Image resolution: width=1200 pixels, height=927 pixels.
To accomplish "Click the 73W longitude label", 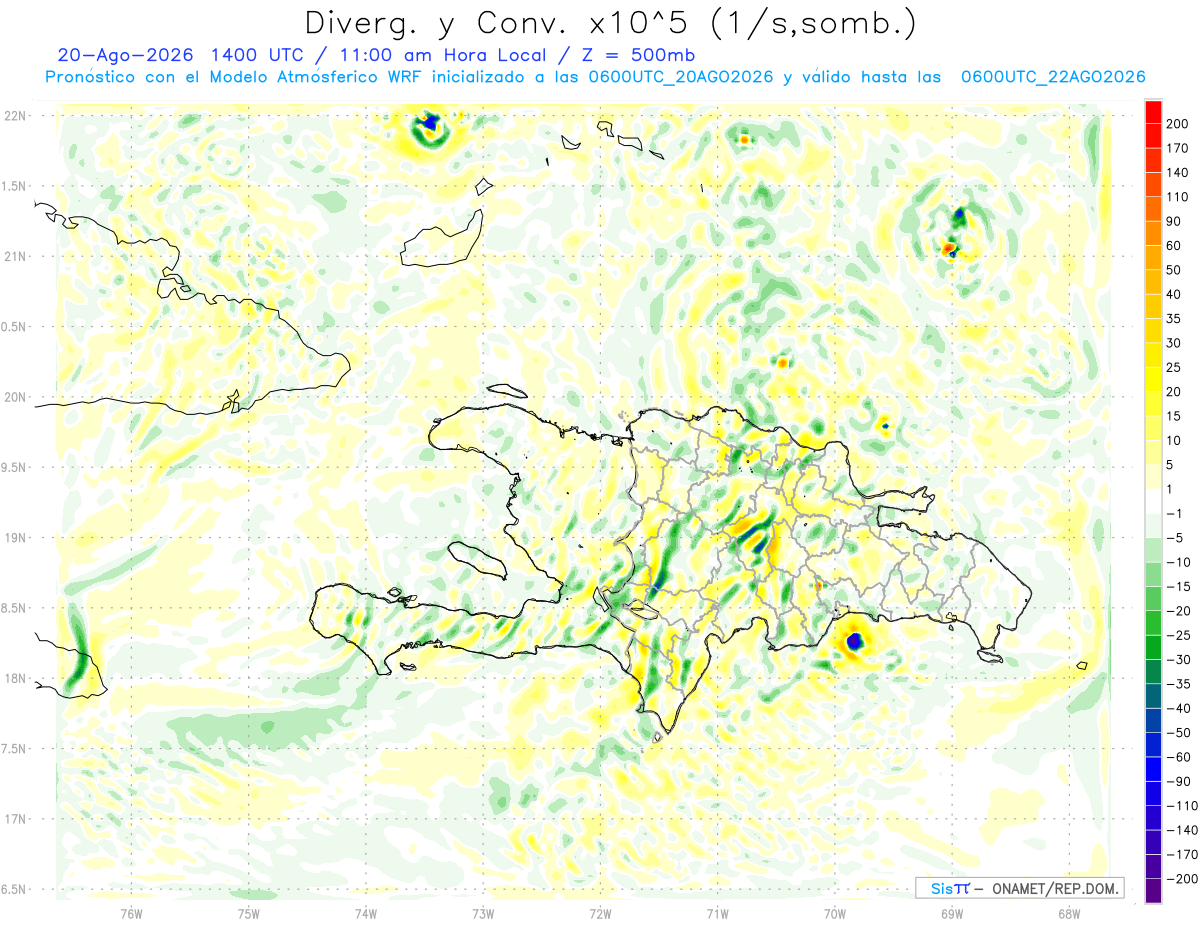I will pyautogui.click(x=483, y=912).
